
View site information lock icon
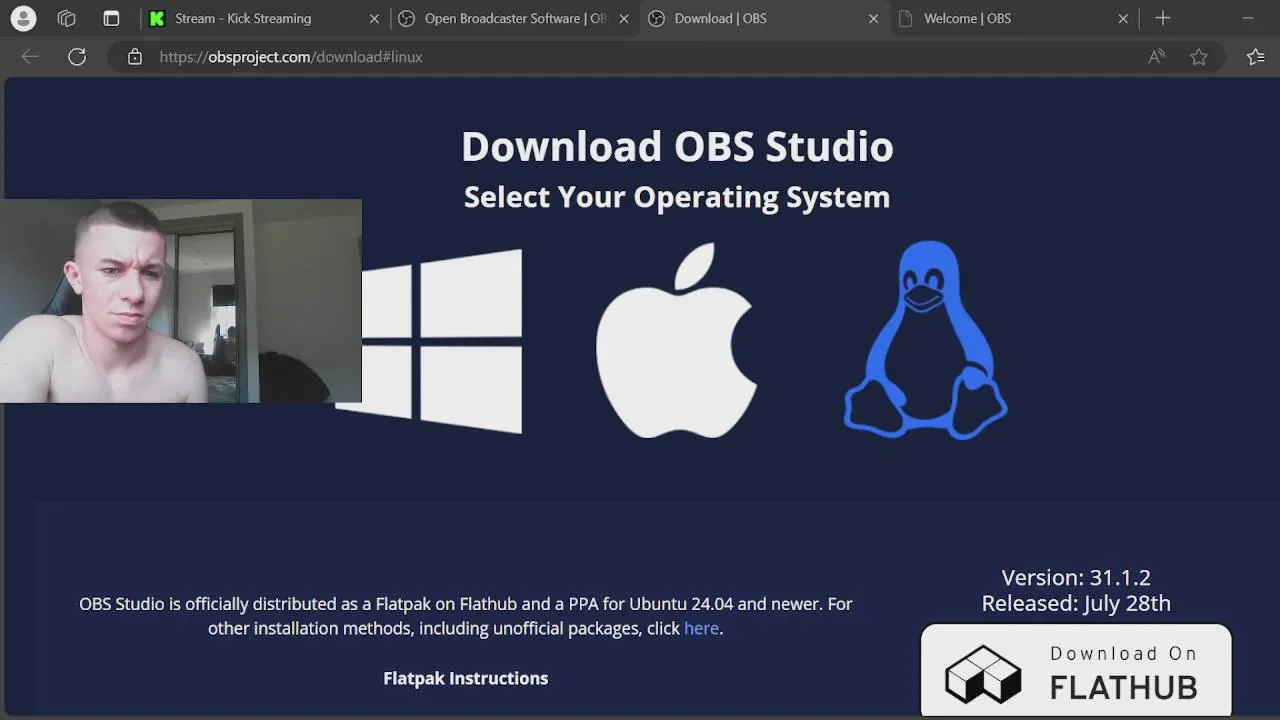(x=135, y=57)
